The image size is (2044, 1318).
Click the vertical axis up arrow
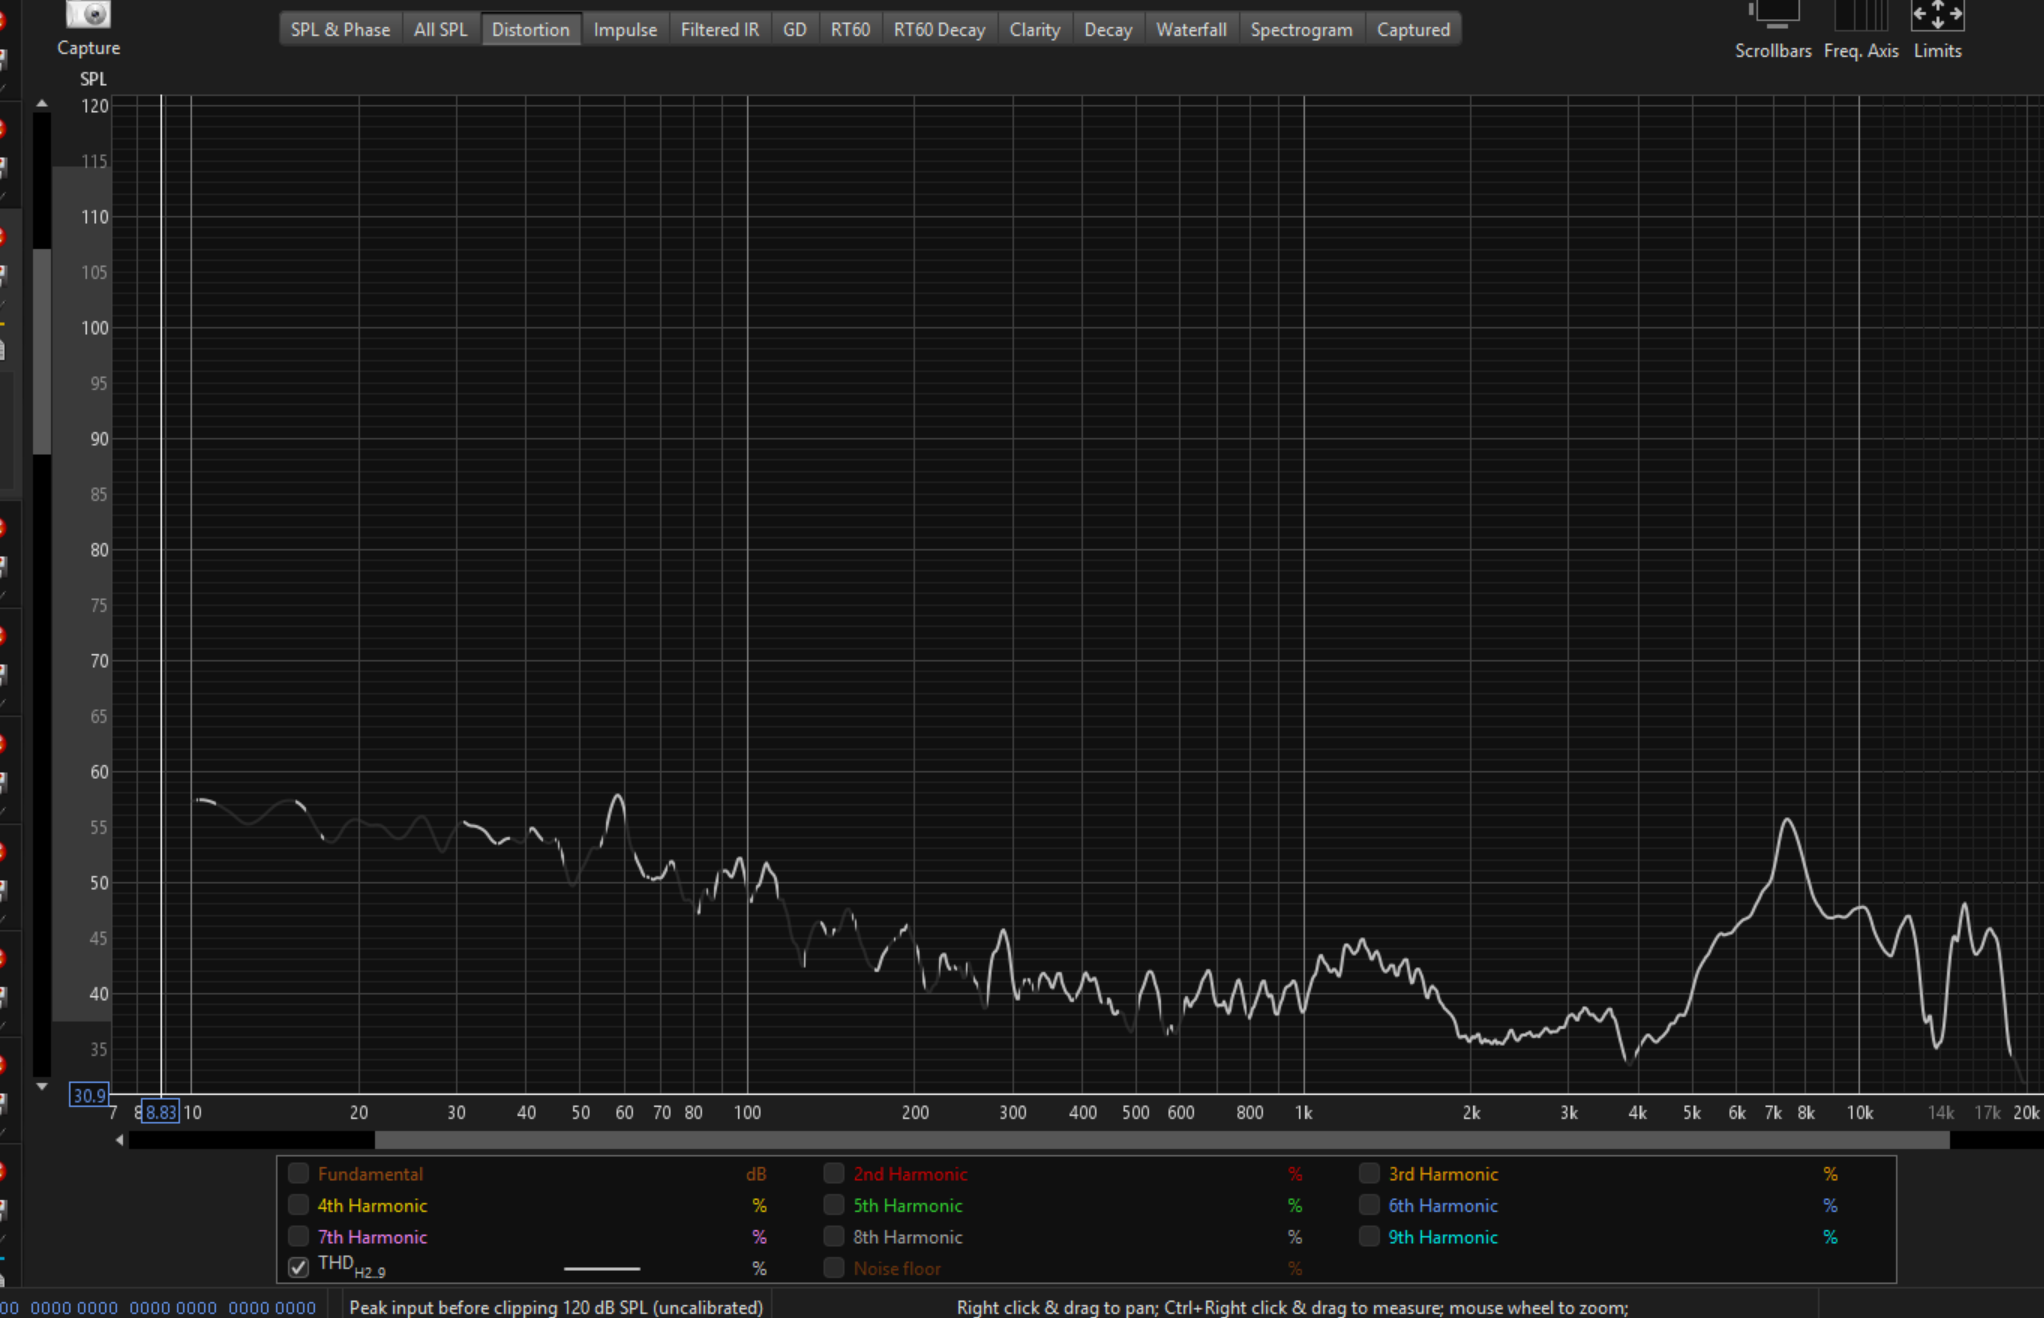coord(42,104)
